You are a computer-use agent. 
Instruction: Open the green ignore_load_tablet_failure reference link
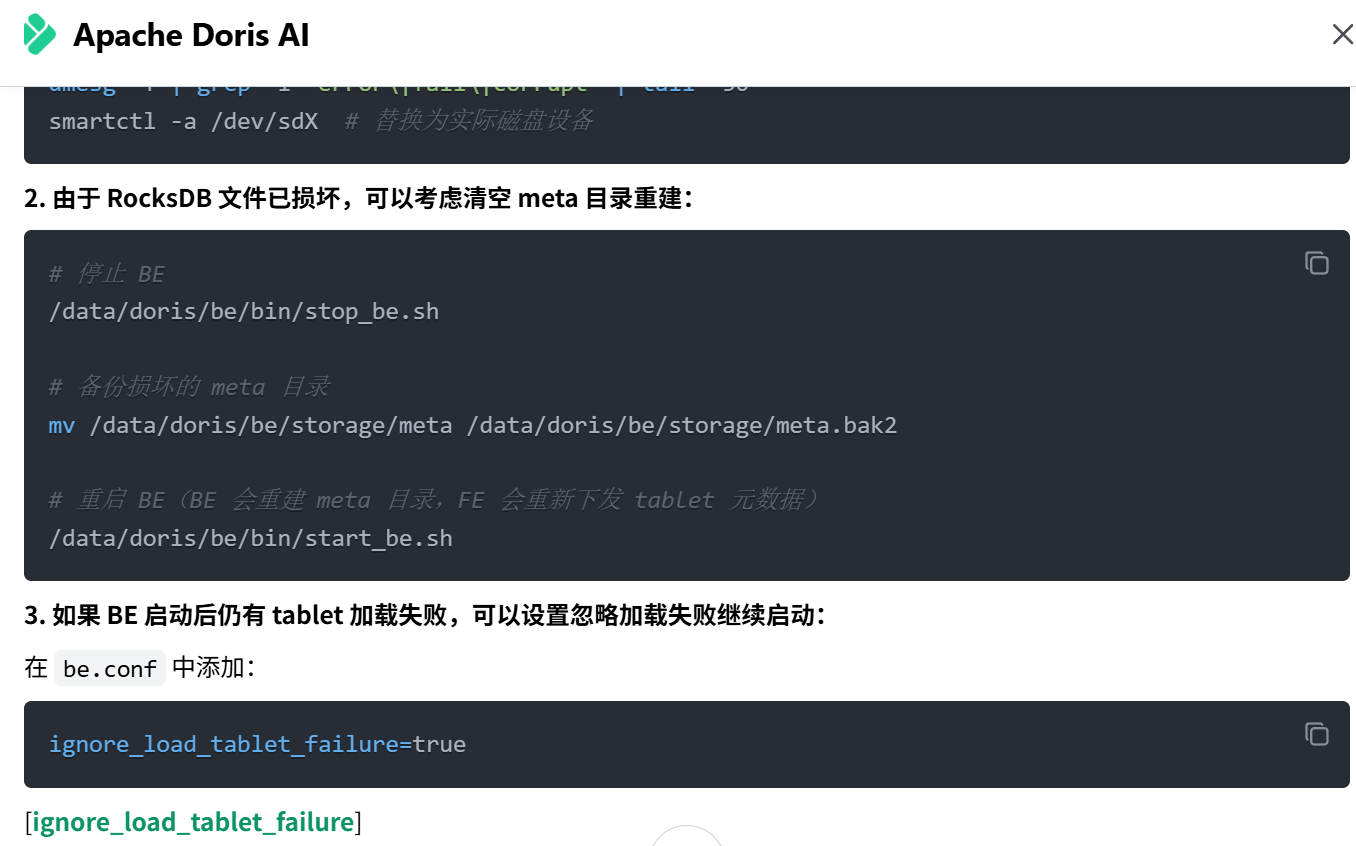(x=193, y=822)
